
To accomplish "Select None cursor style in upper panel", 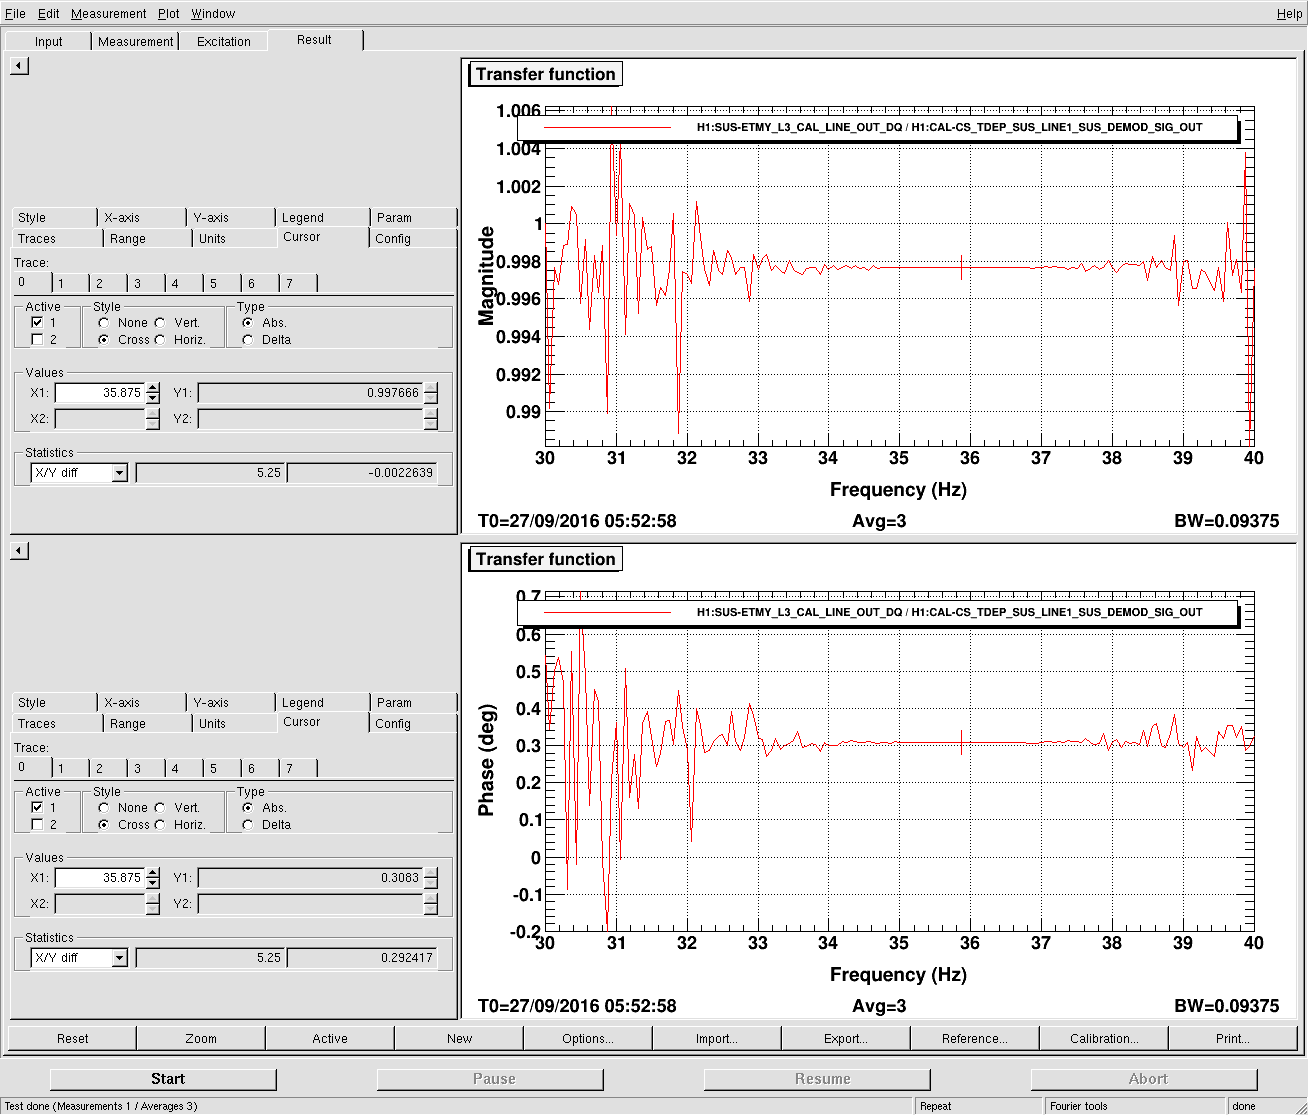I will pyautogui.click(x=104, y=323).
